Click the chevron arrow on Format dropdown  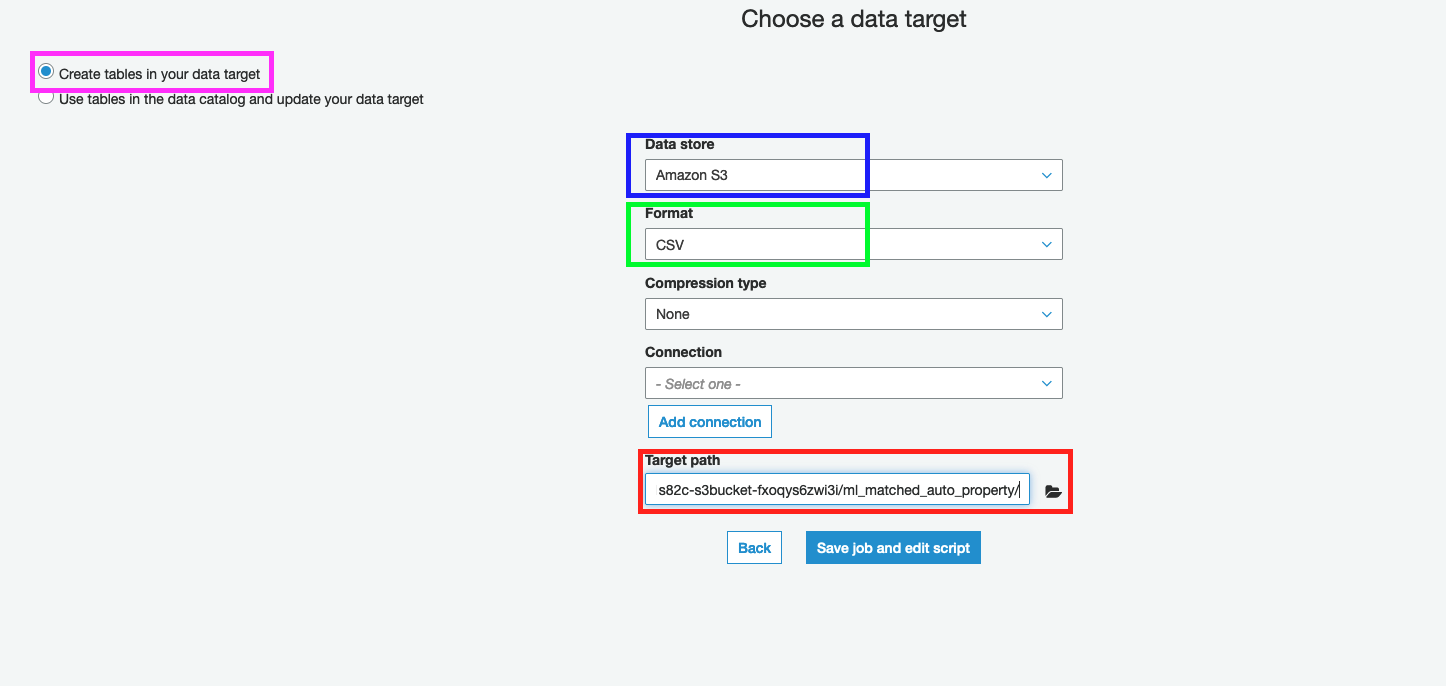point(1047,244)
